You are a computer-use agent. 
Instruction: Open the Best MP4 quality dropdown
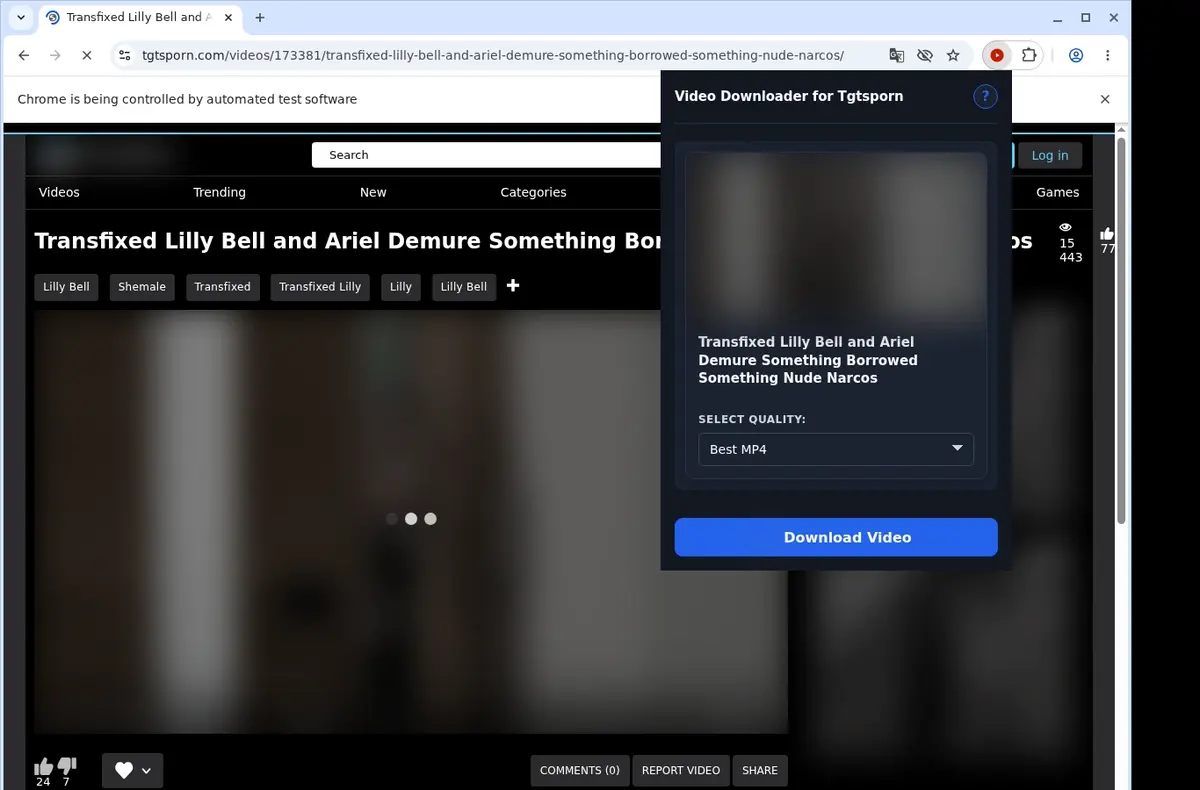point(836,449)
